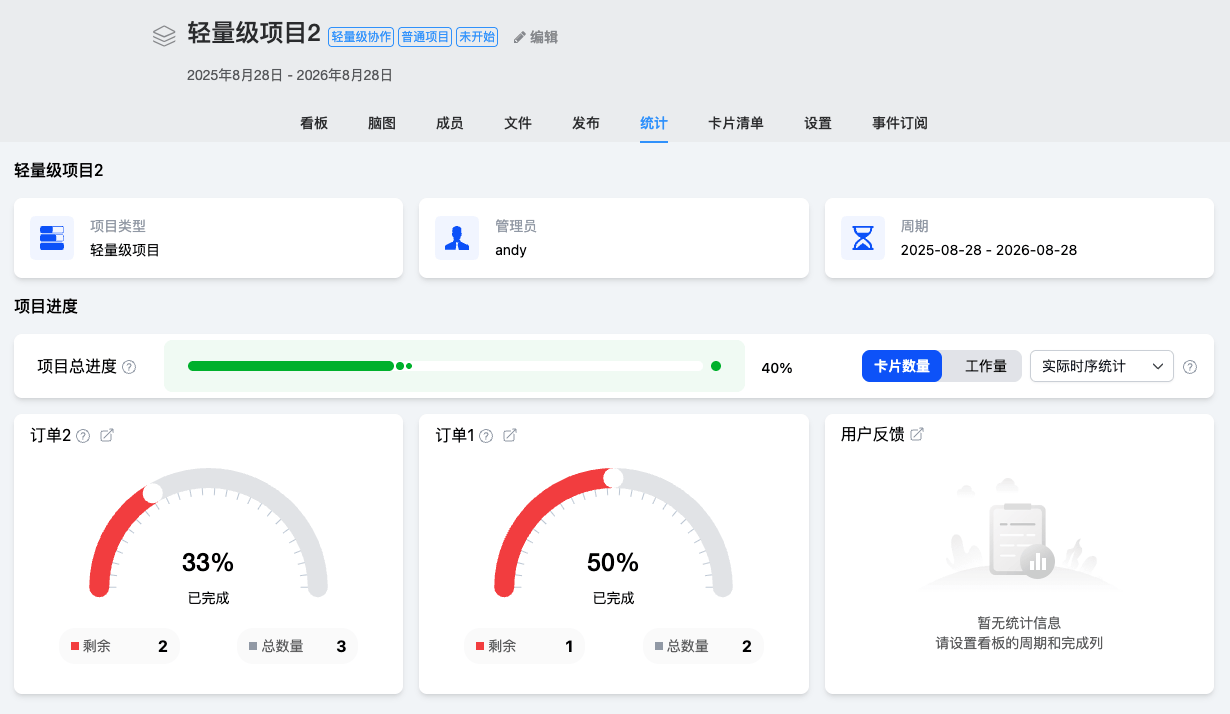
Task: Open external link icon for 用户反馈
Action: tap(916, 434)
